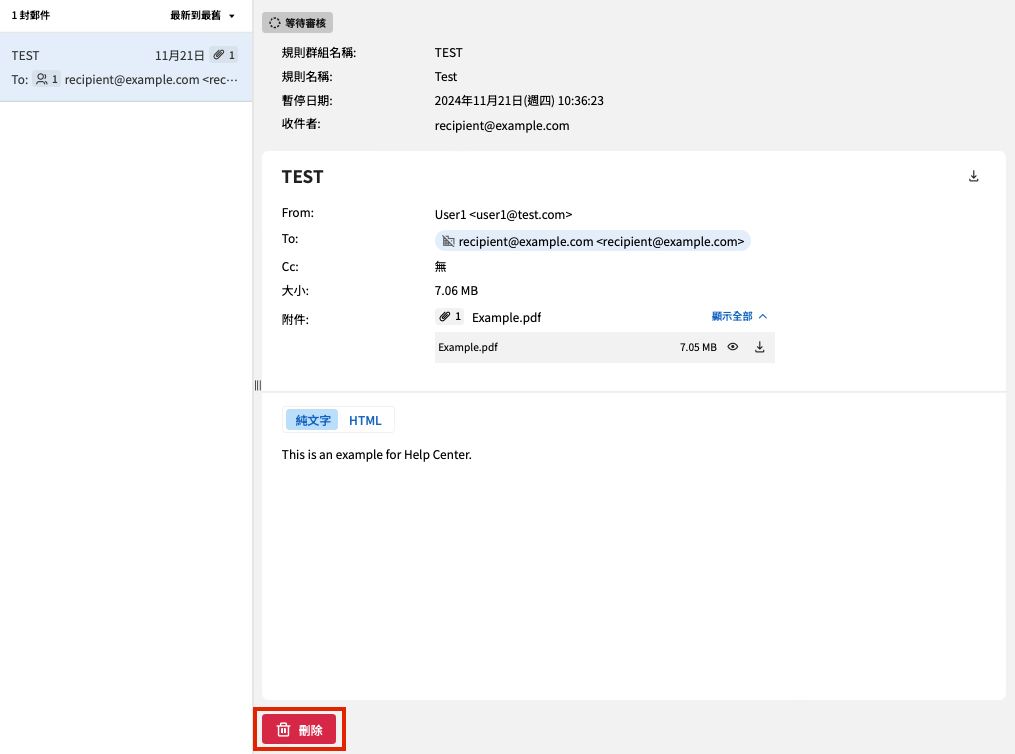
Task: Select the TEST email in the list
Action: pos(125,67)
